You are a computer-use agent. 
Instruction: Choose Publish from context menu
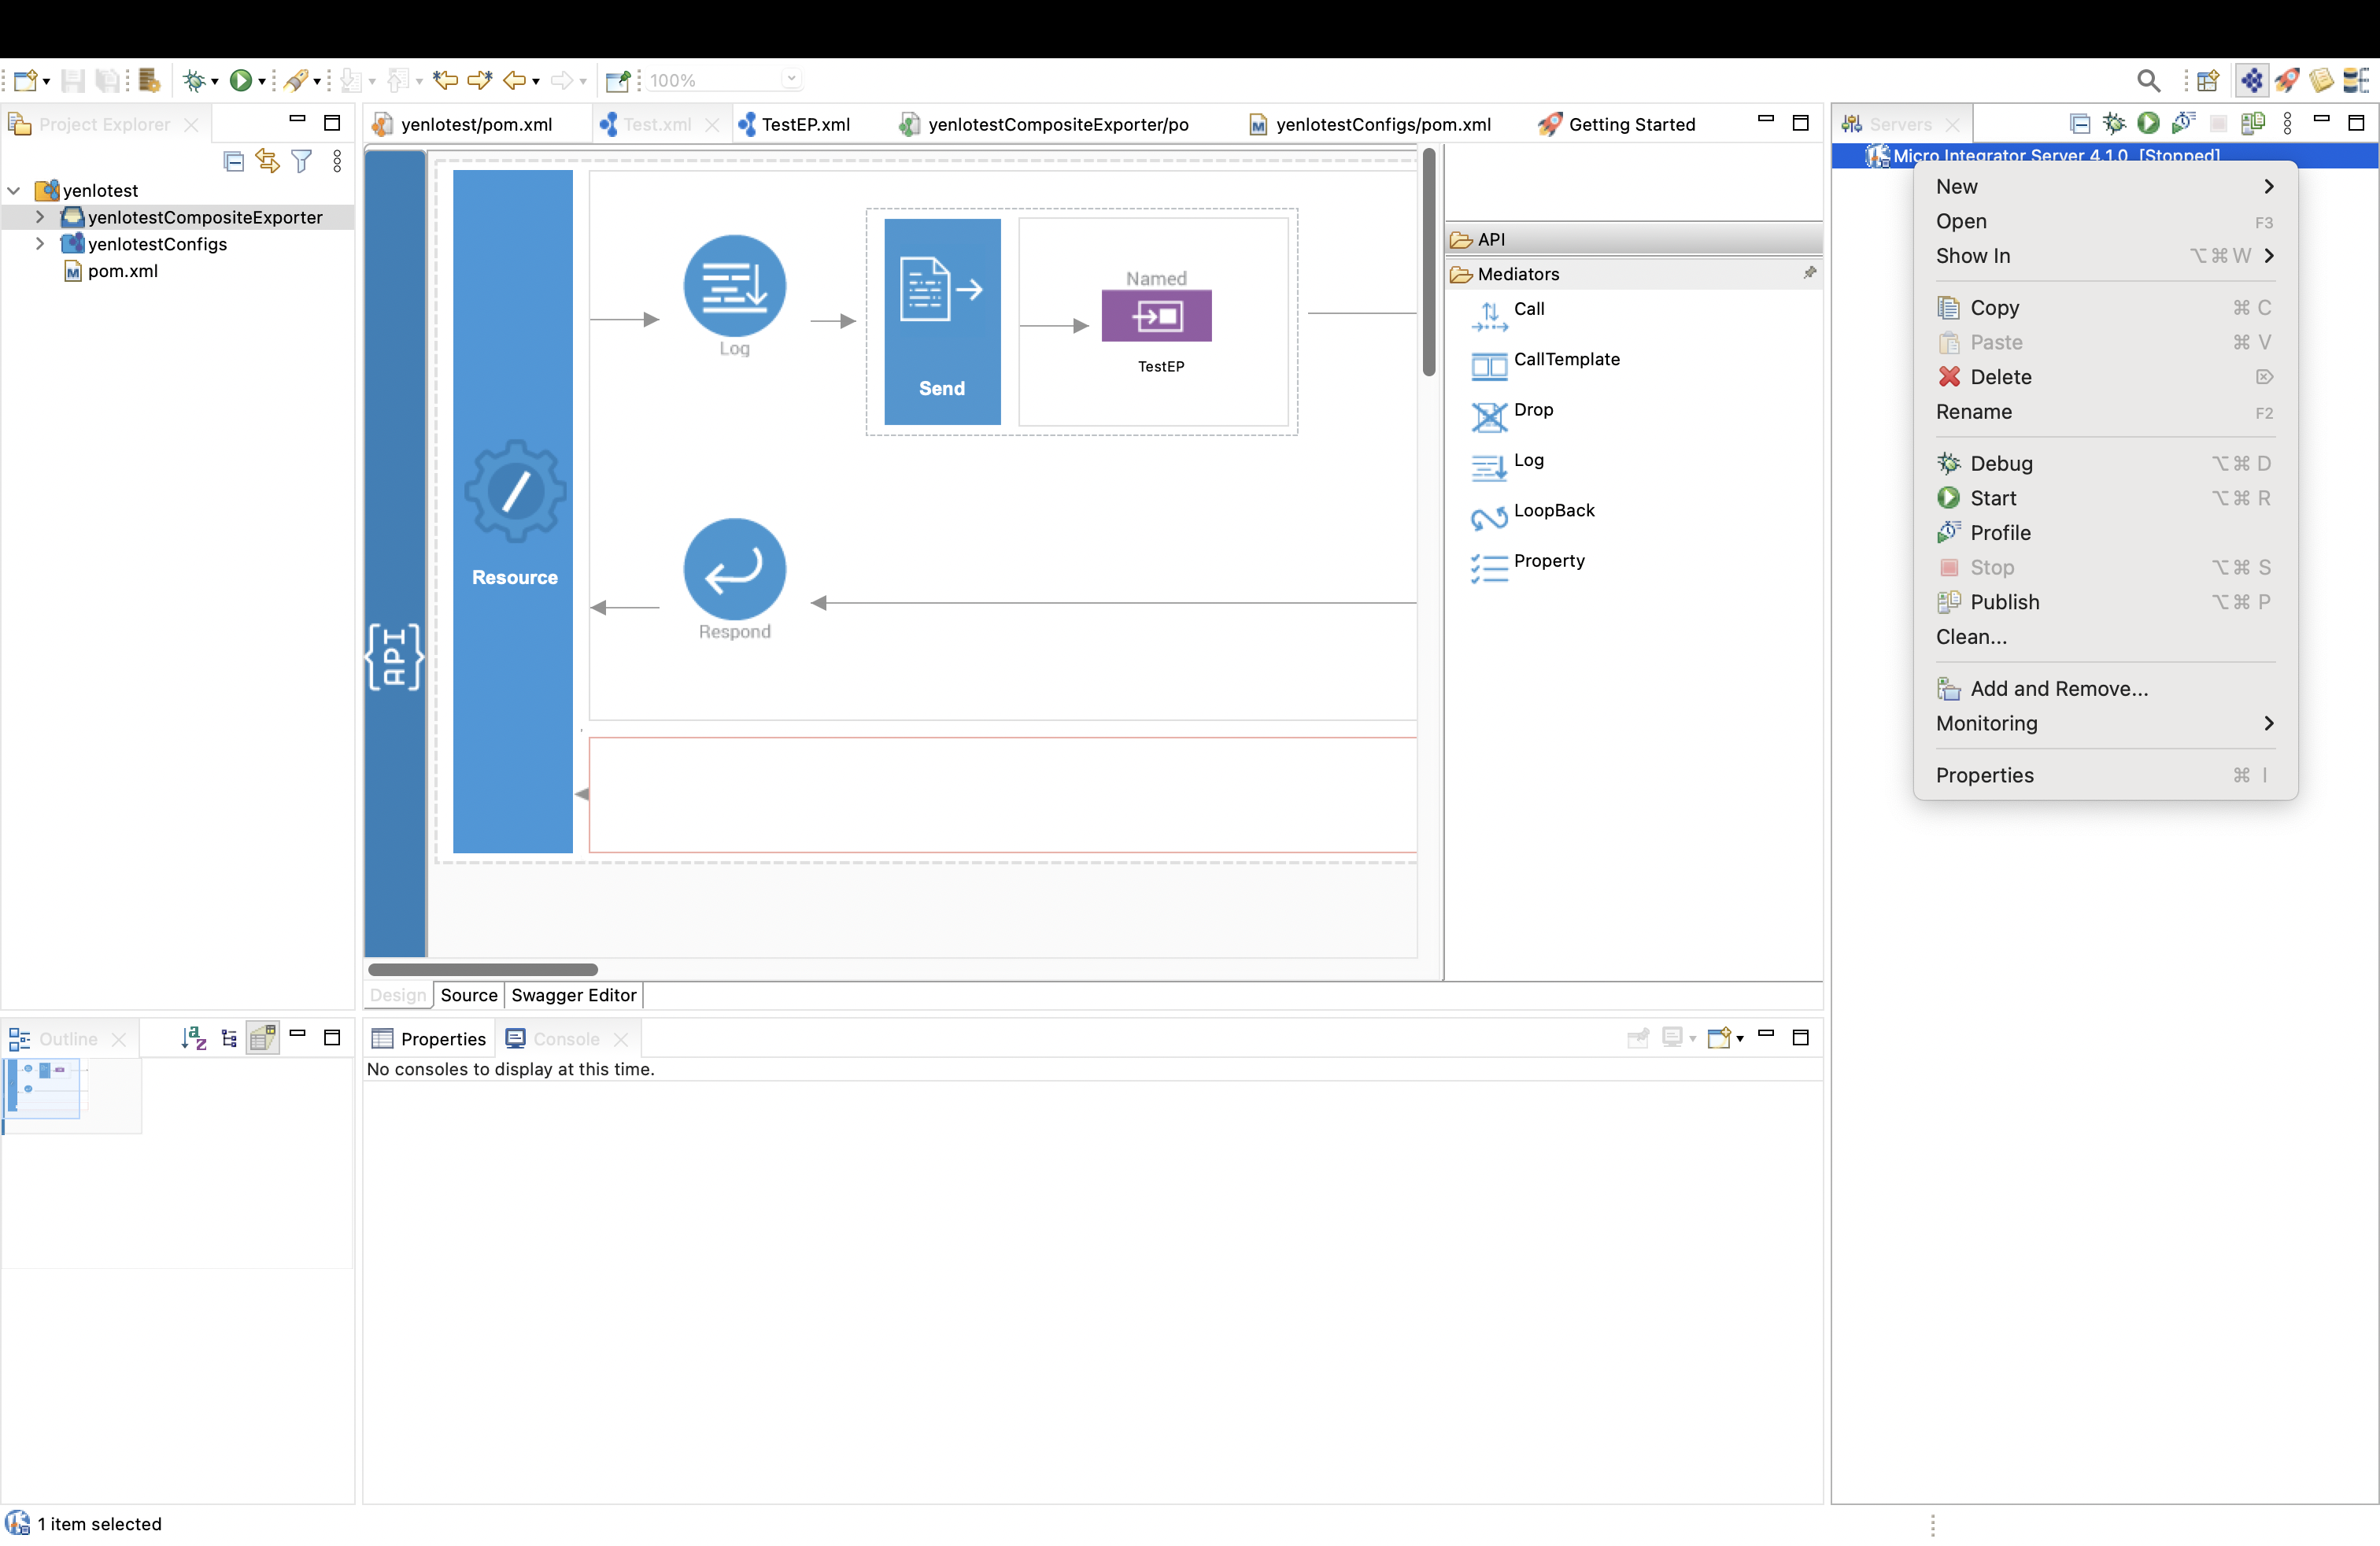(2104, 602)
